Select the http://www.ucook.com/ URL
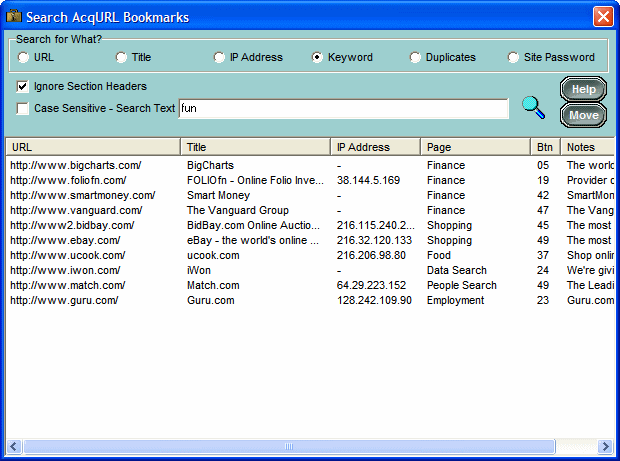620x461 pixels. (68, 255)
